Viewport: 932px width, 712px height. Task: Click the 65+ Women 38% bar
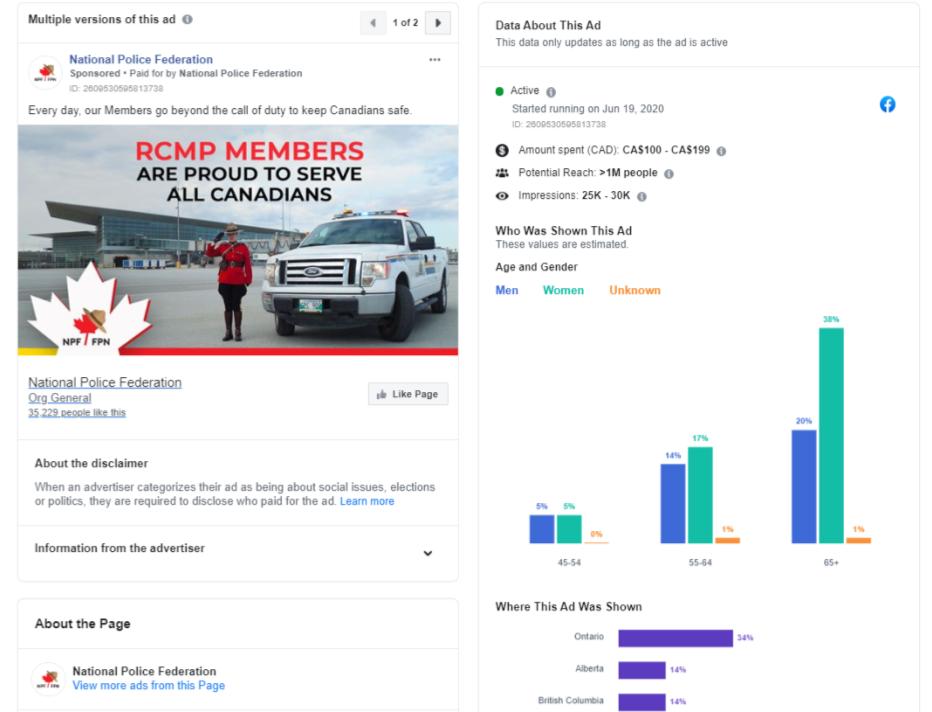click(831, 436)
